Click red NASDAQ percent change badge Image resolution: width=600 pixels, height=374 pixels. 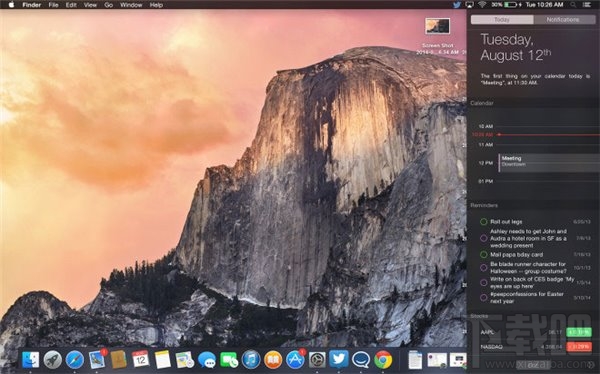[579, 347]
